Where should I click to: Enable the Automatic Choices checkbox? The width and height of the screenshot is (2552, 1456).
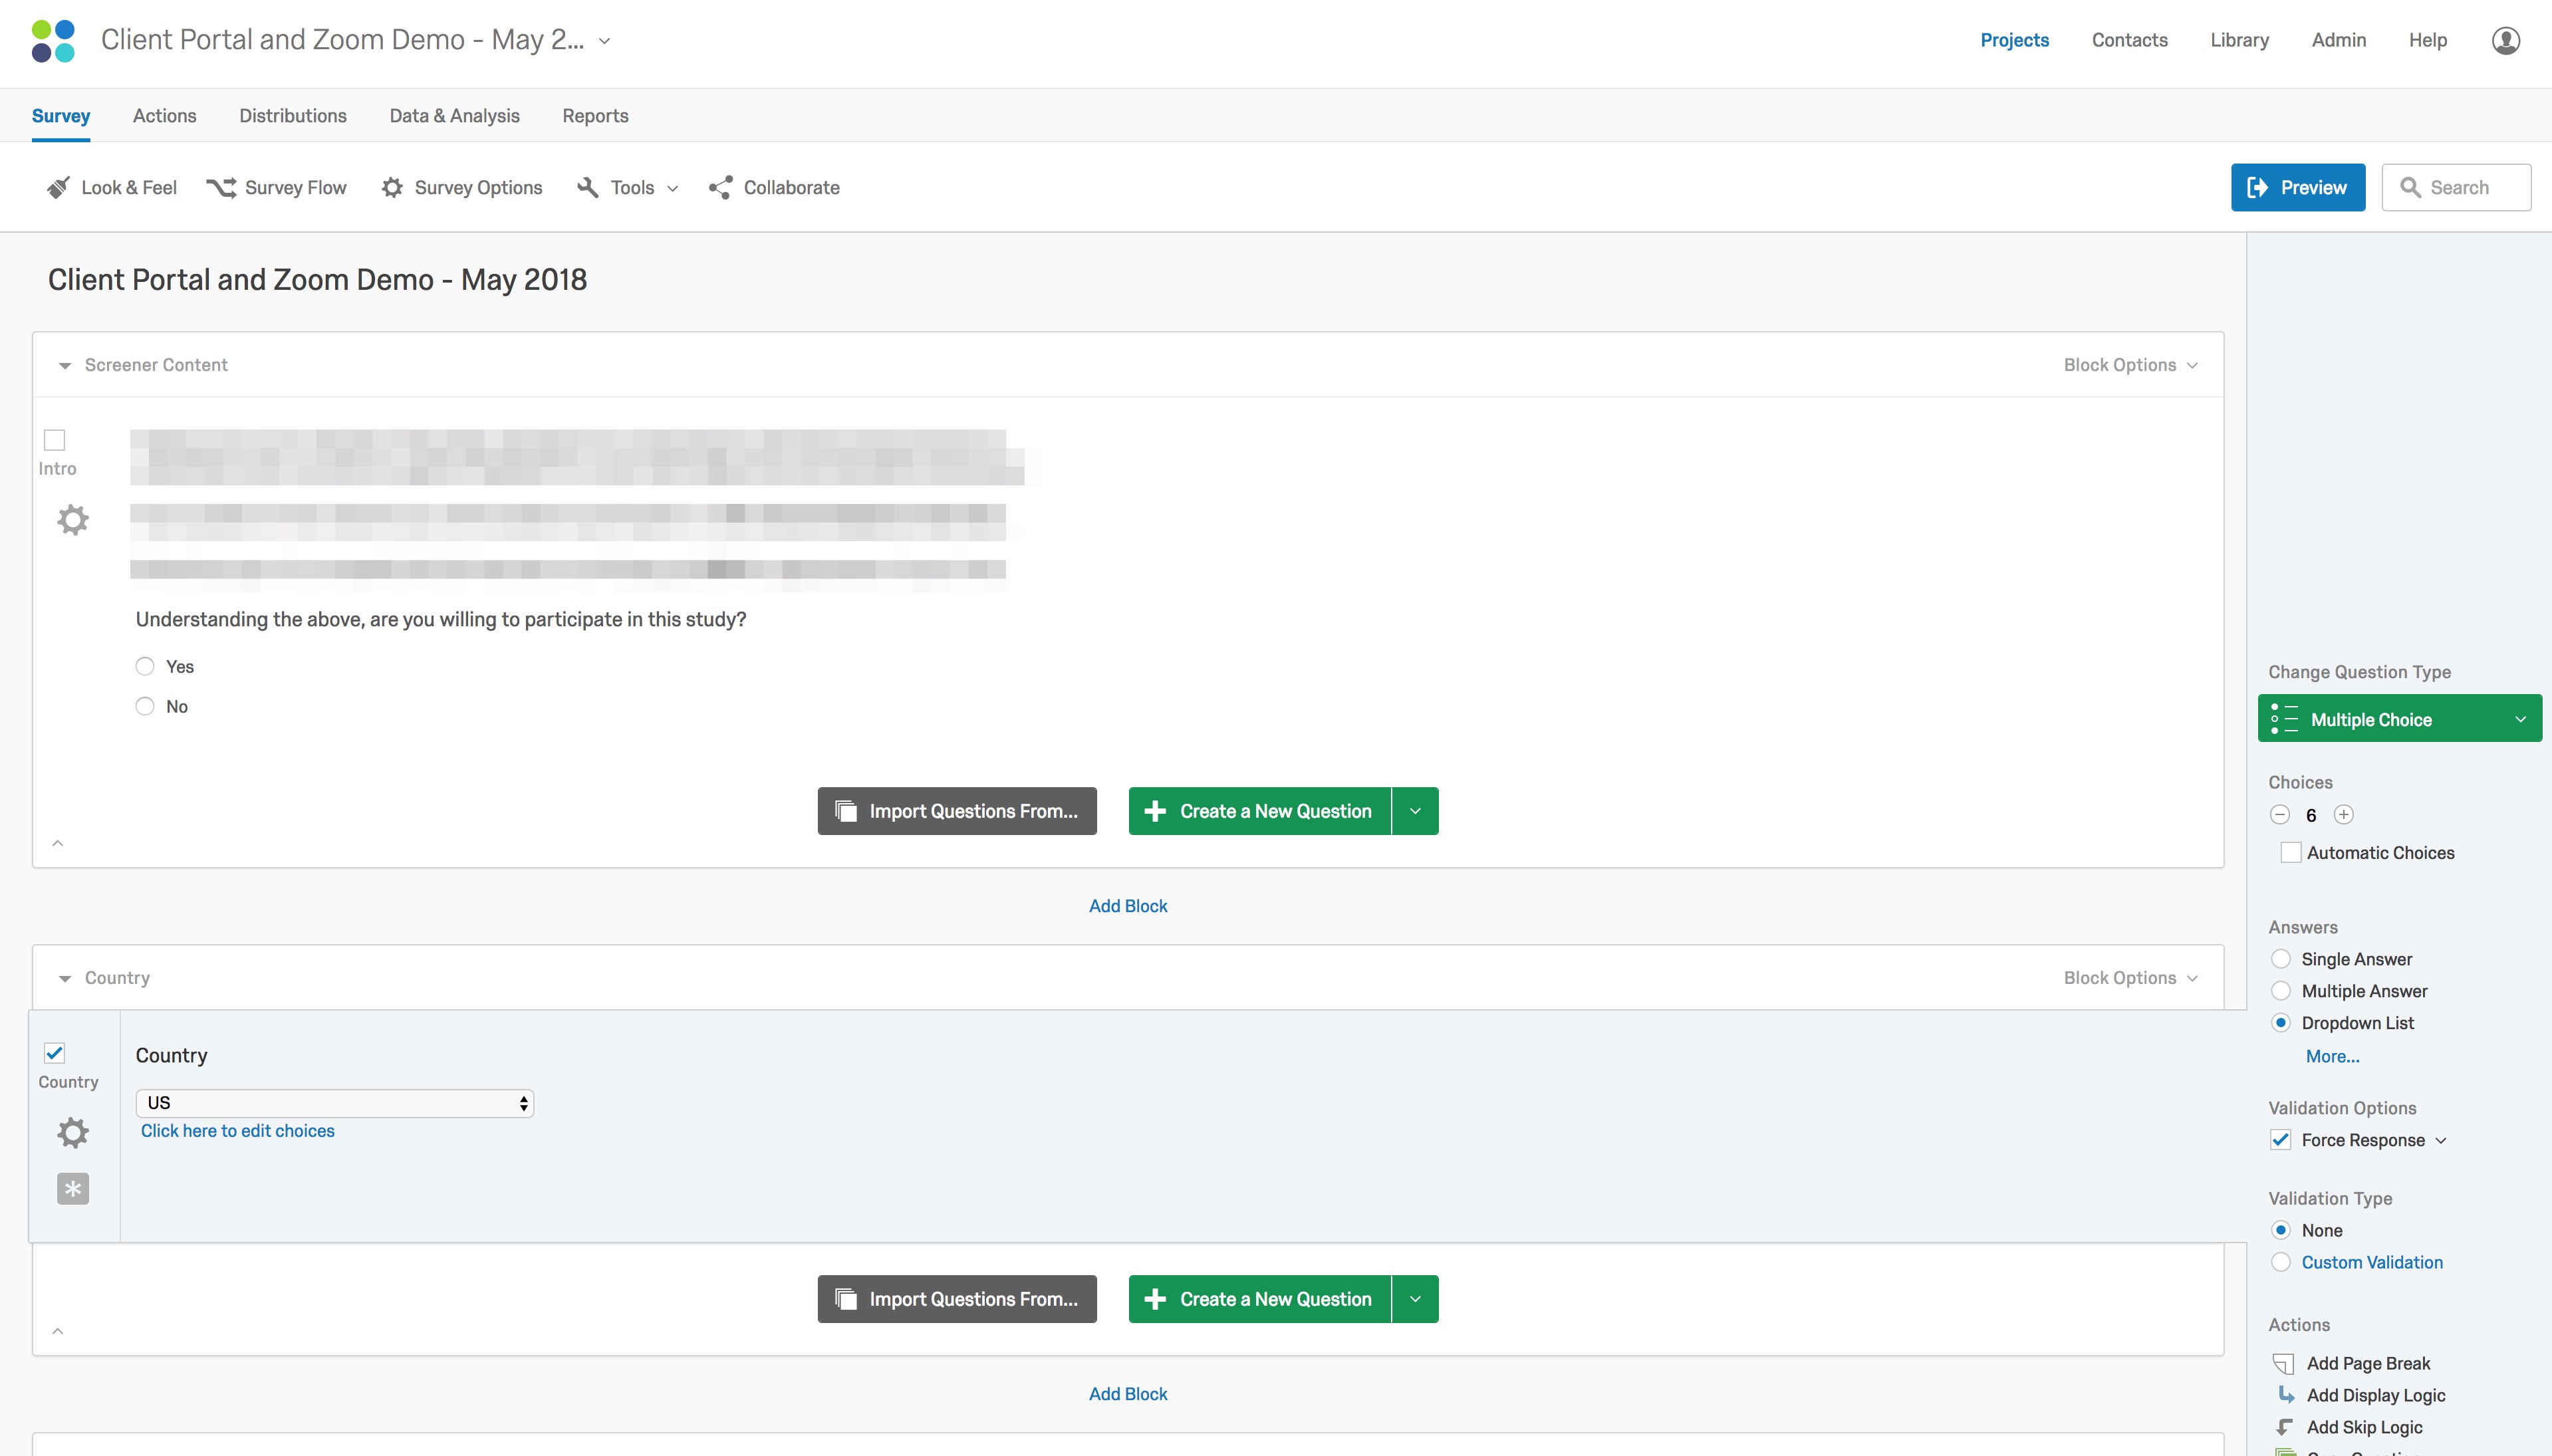[2290, 852]
